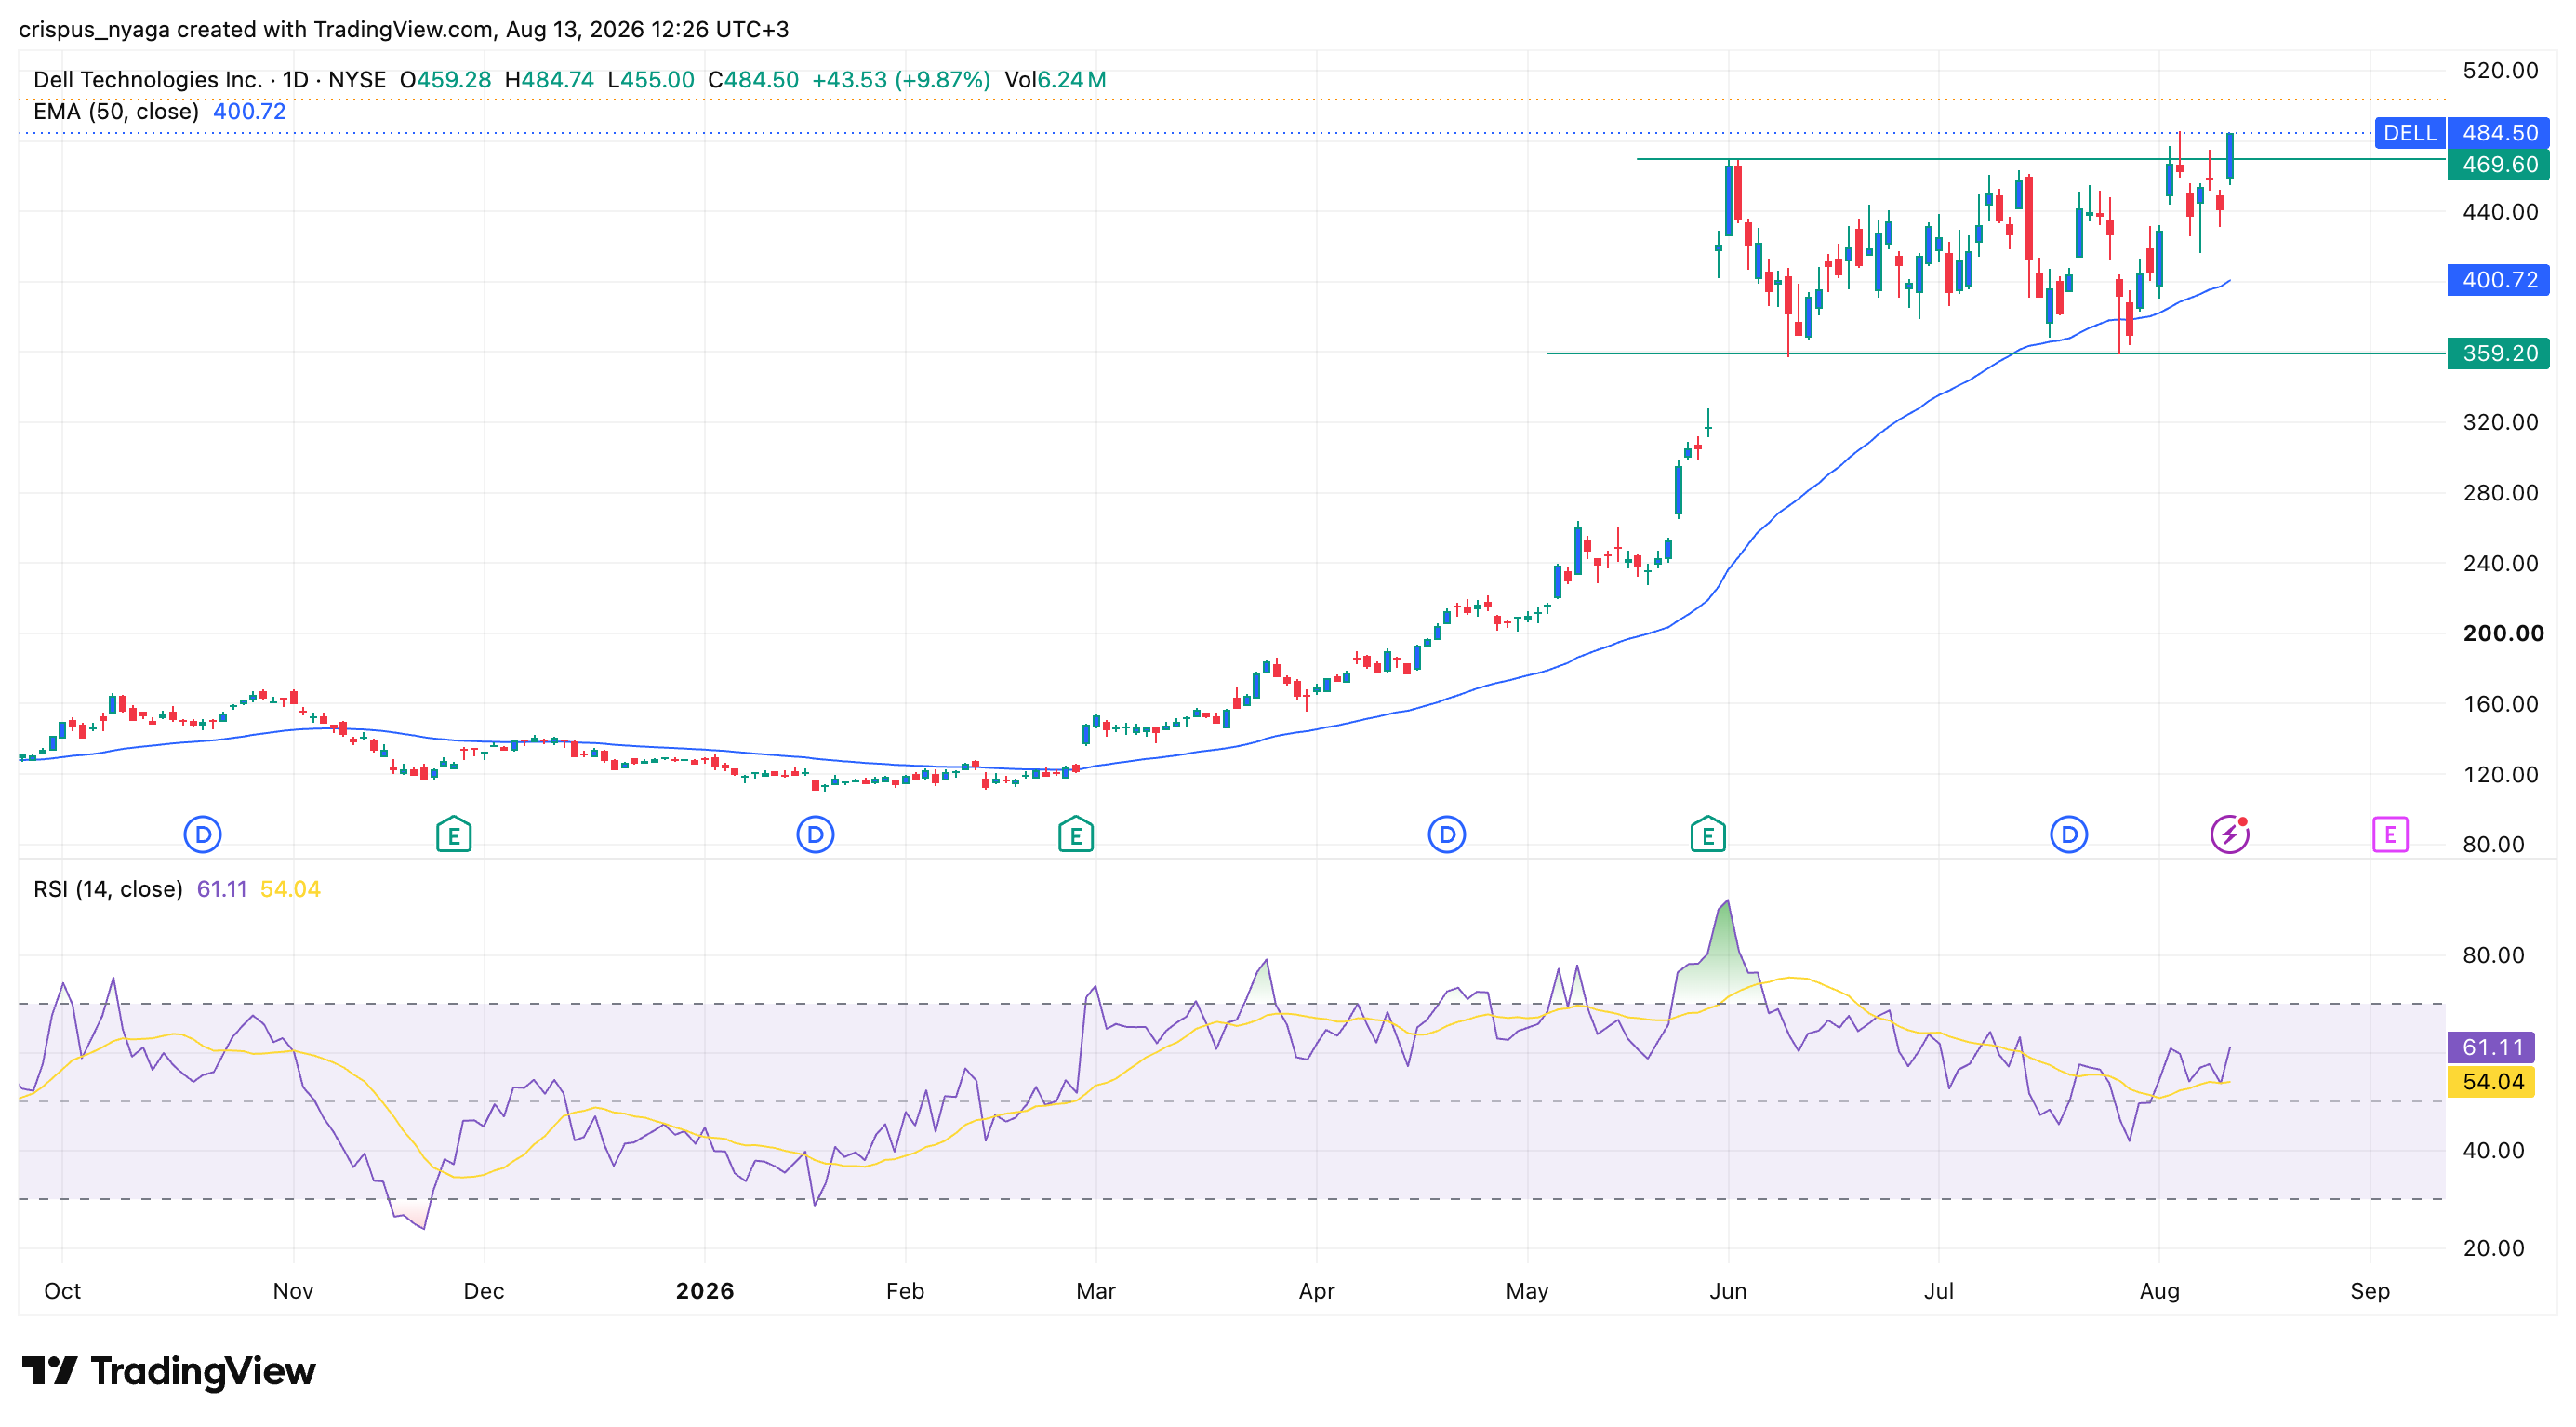Select the RSI (14, close) indicator legend
2576x1427 pixels.
[176, 889]
